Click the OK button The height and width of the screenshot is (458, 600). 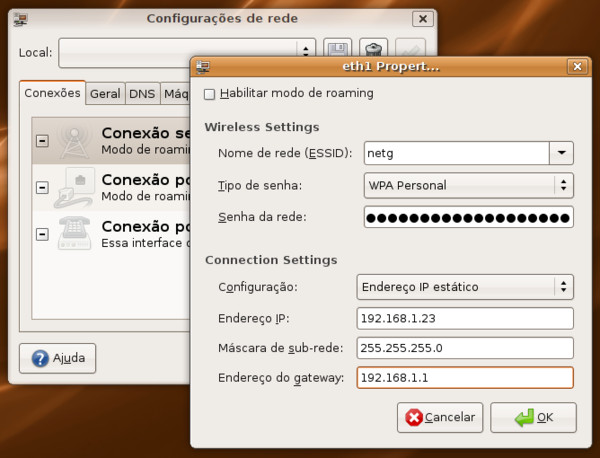(533, 417)
